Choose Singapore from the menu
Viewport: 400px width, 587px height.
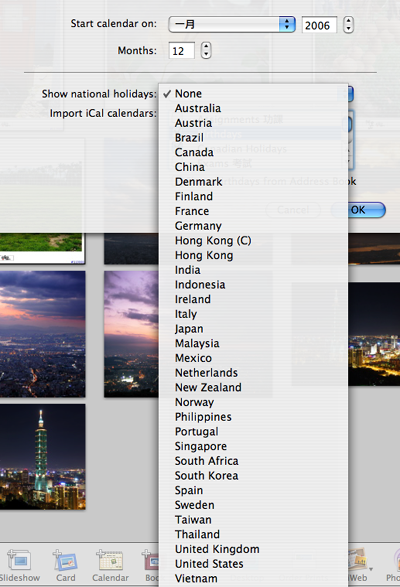(x=254, y=446)
